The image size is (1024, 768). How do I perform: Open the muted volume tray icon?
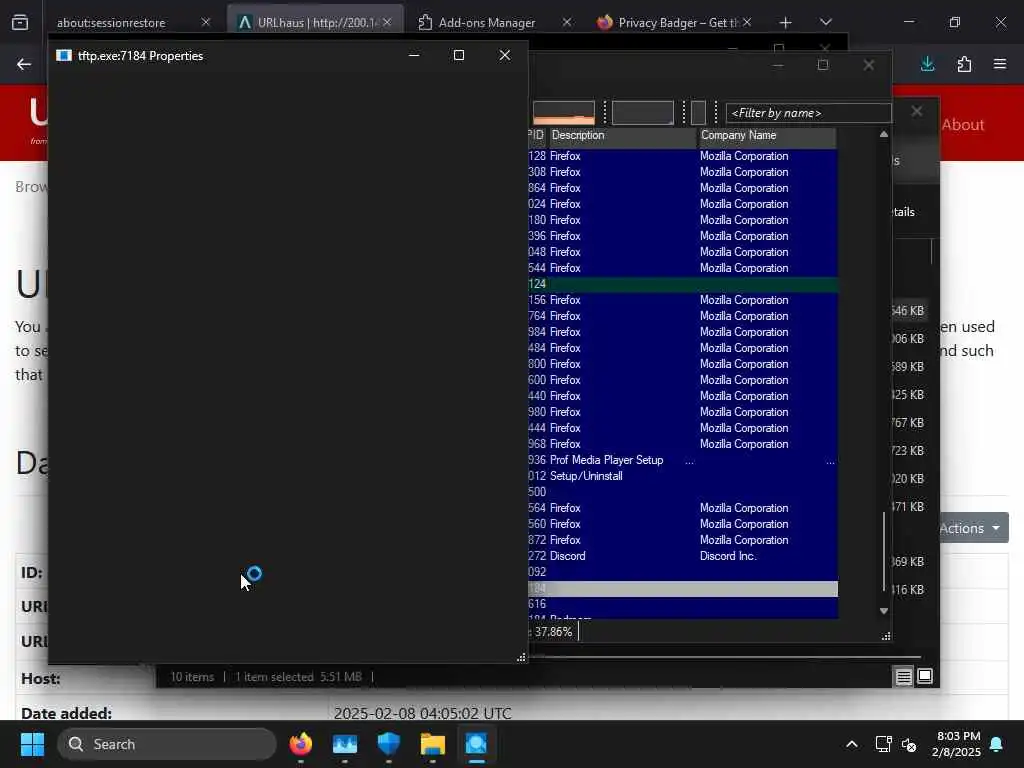point(909,744)
